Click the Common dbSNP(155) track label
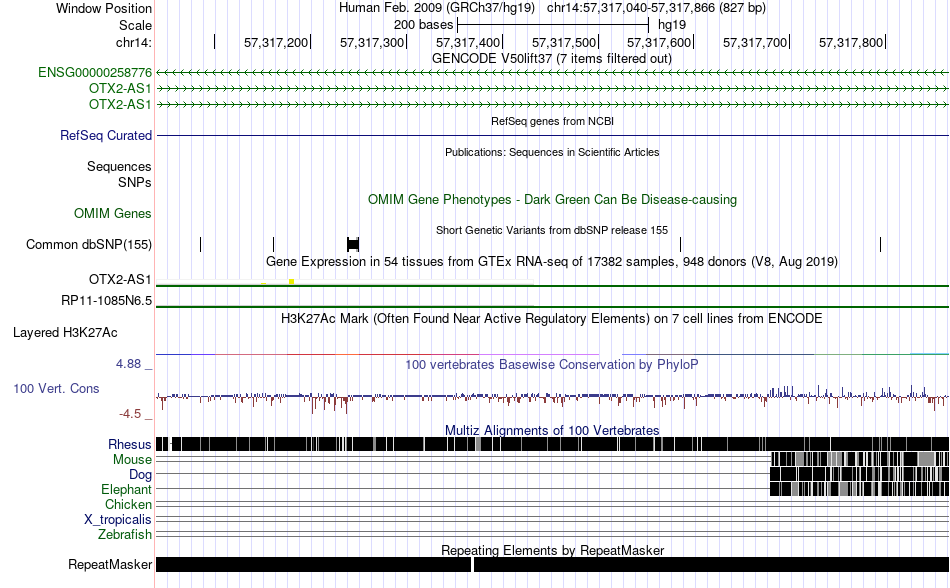This screenshot has height=588, width=950. 89,245
